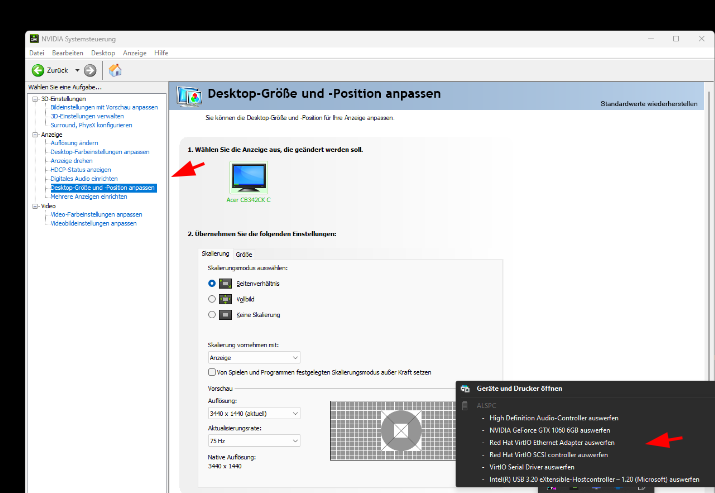Select the Keine Skalierung radio button
Viewport: 715px width, 493px height.
click(x=212, y=315)
